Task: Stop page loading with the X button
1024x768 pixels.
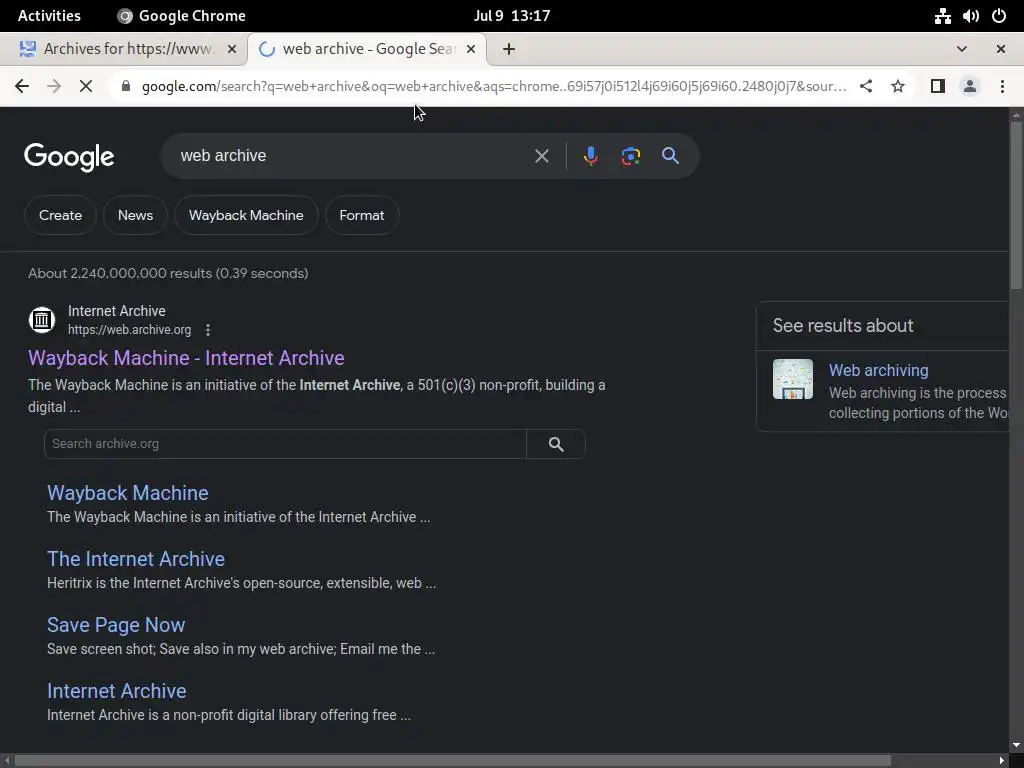Action: pyautogui.click(x=86, y=86)
